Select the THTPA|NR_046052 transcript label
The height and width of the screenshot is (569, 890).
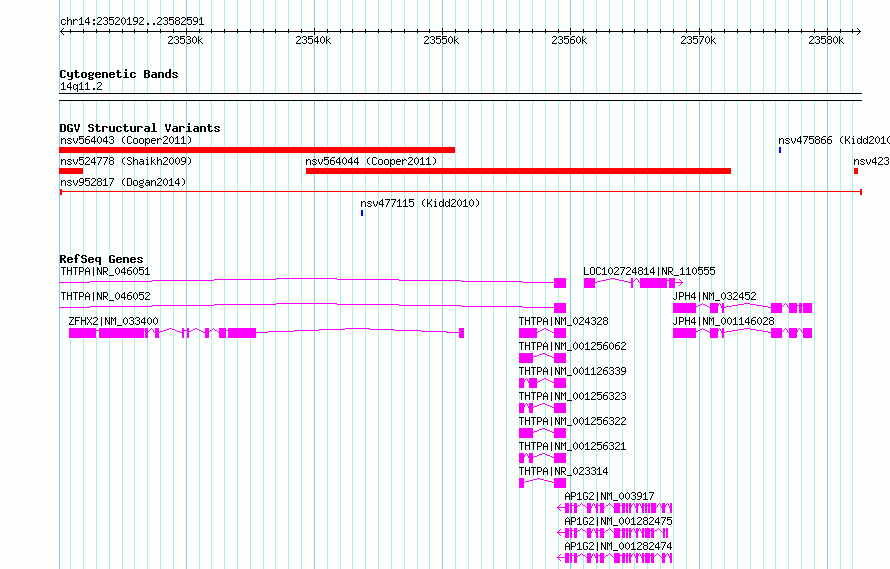(105, 296)
